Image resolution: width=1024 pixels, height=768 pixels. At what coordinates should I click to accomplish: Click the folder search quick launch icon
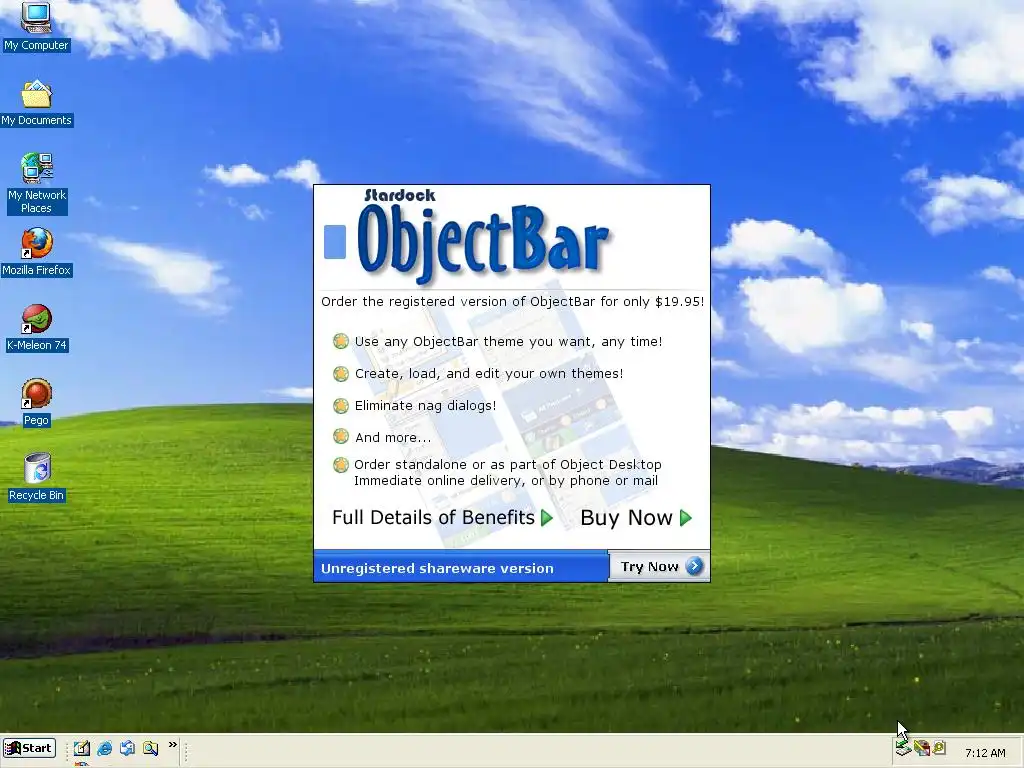click(x=150, y=748)
